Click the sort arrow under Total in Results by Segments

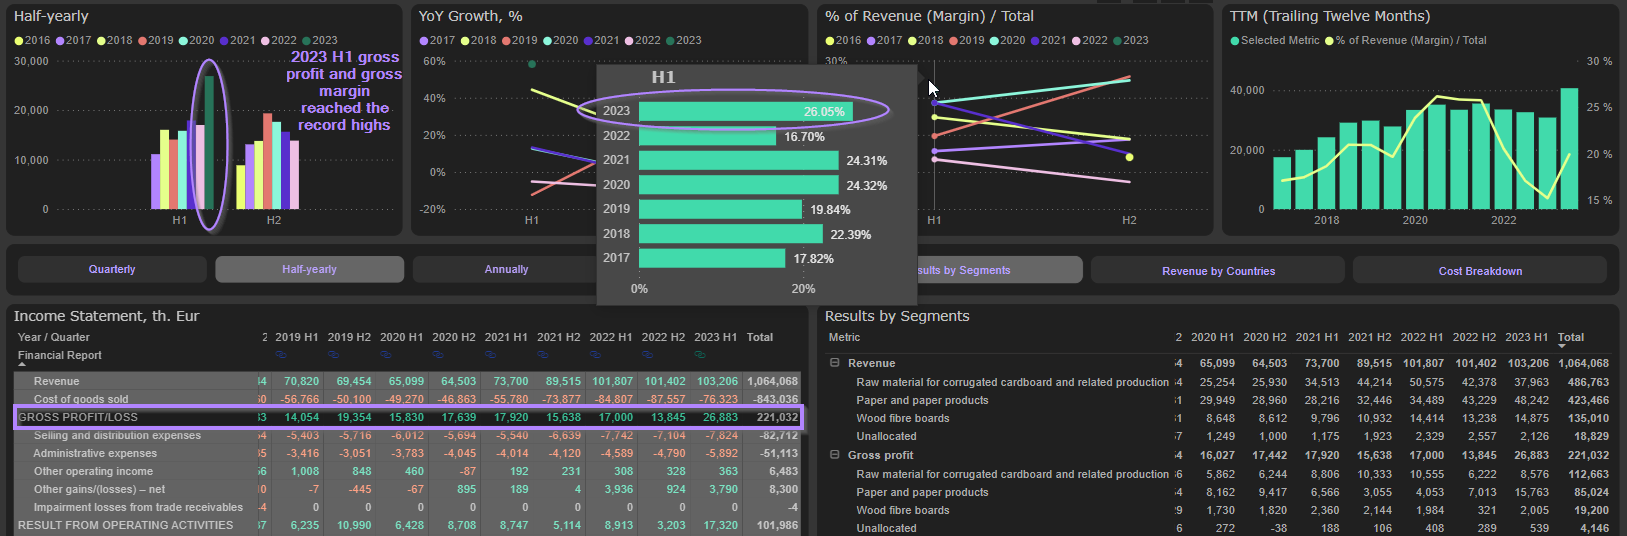click(x=1562, y=347)
